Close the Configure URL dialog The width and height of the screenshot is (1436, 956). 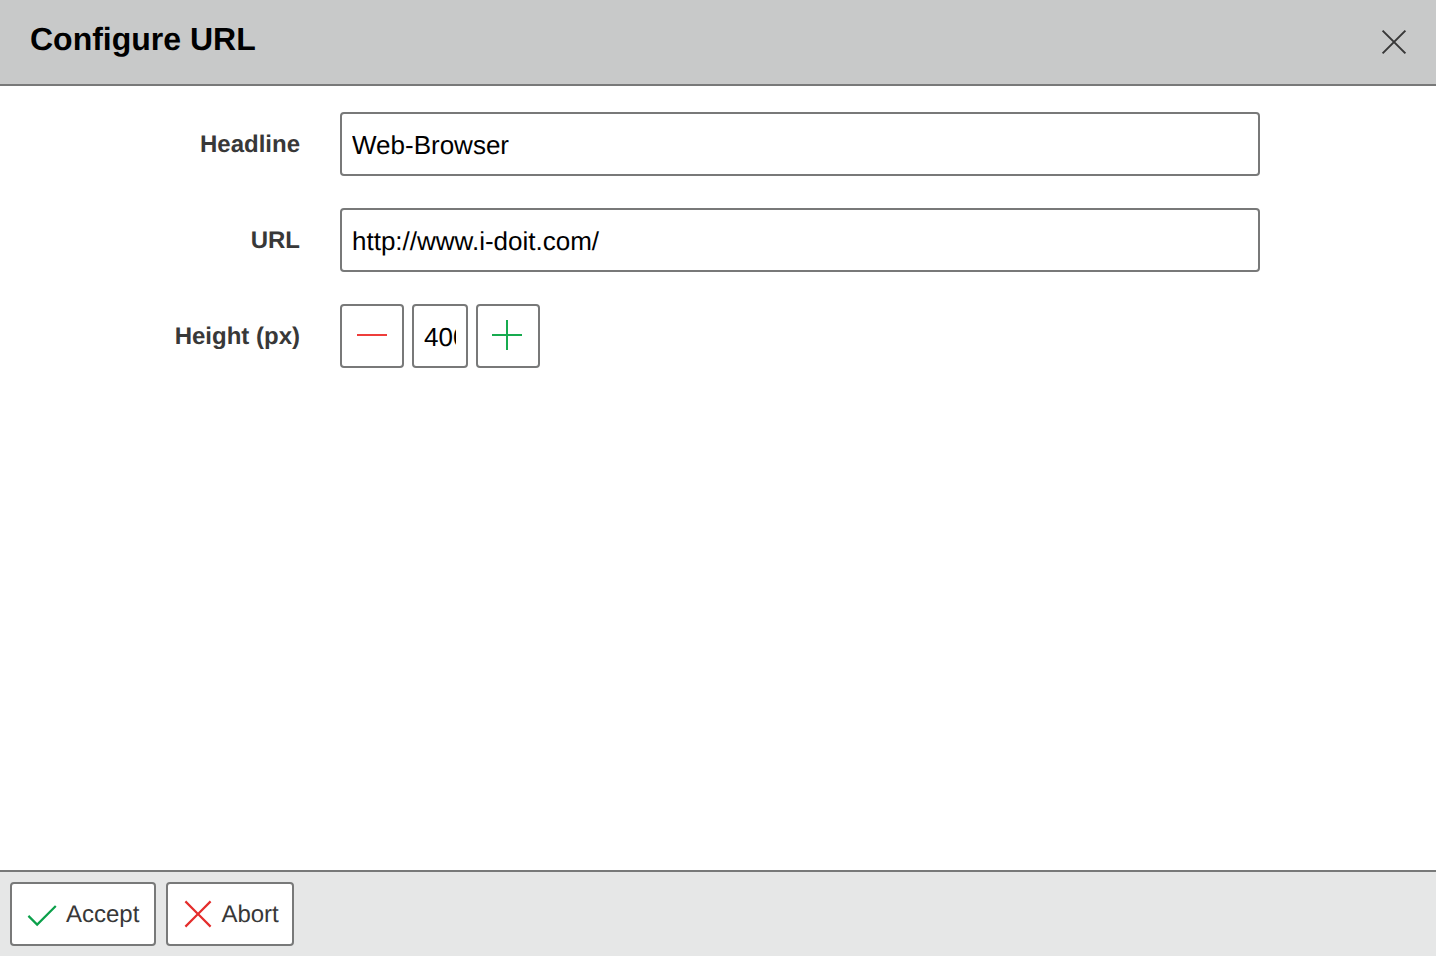click(x=1393, y=42)
